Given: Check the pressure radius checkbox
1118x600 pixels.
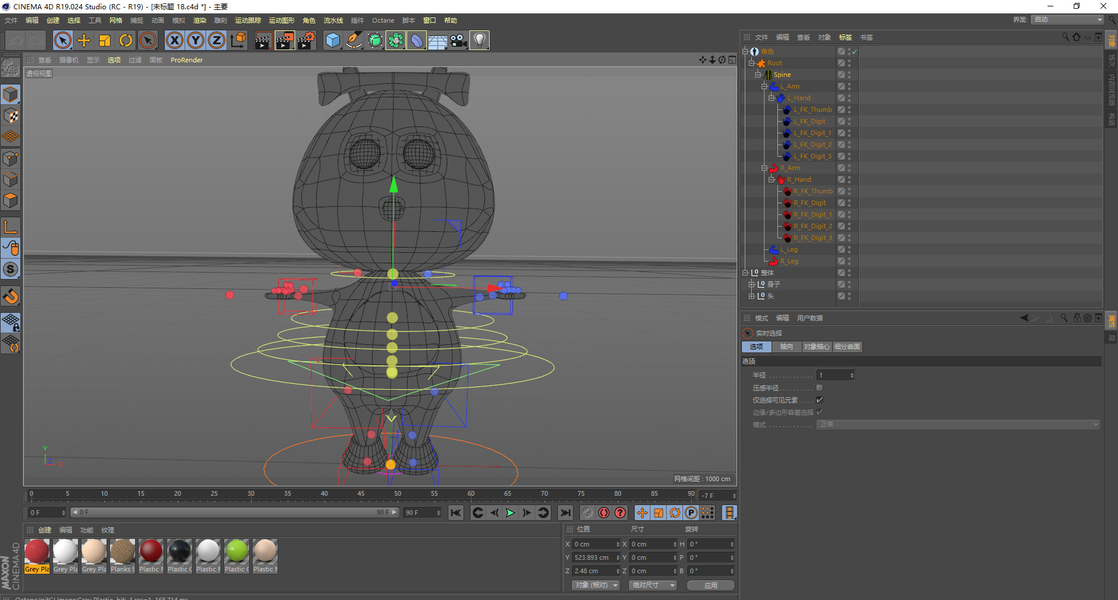Looking at the screenshot, I should [x=819, y=388].
